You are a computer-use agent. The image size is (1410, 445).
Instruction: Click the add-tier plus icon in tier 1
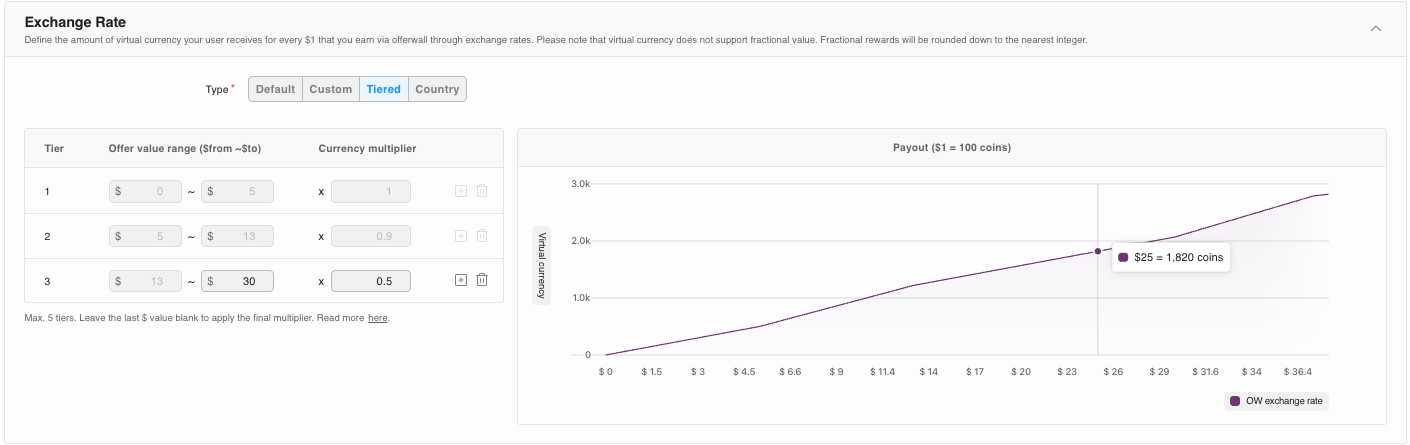click(x=461, y=190)
